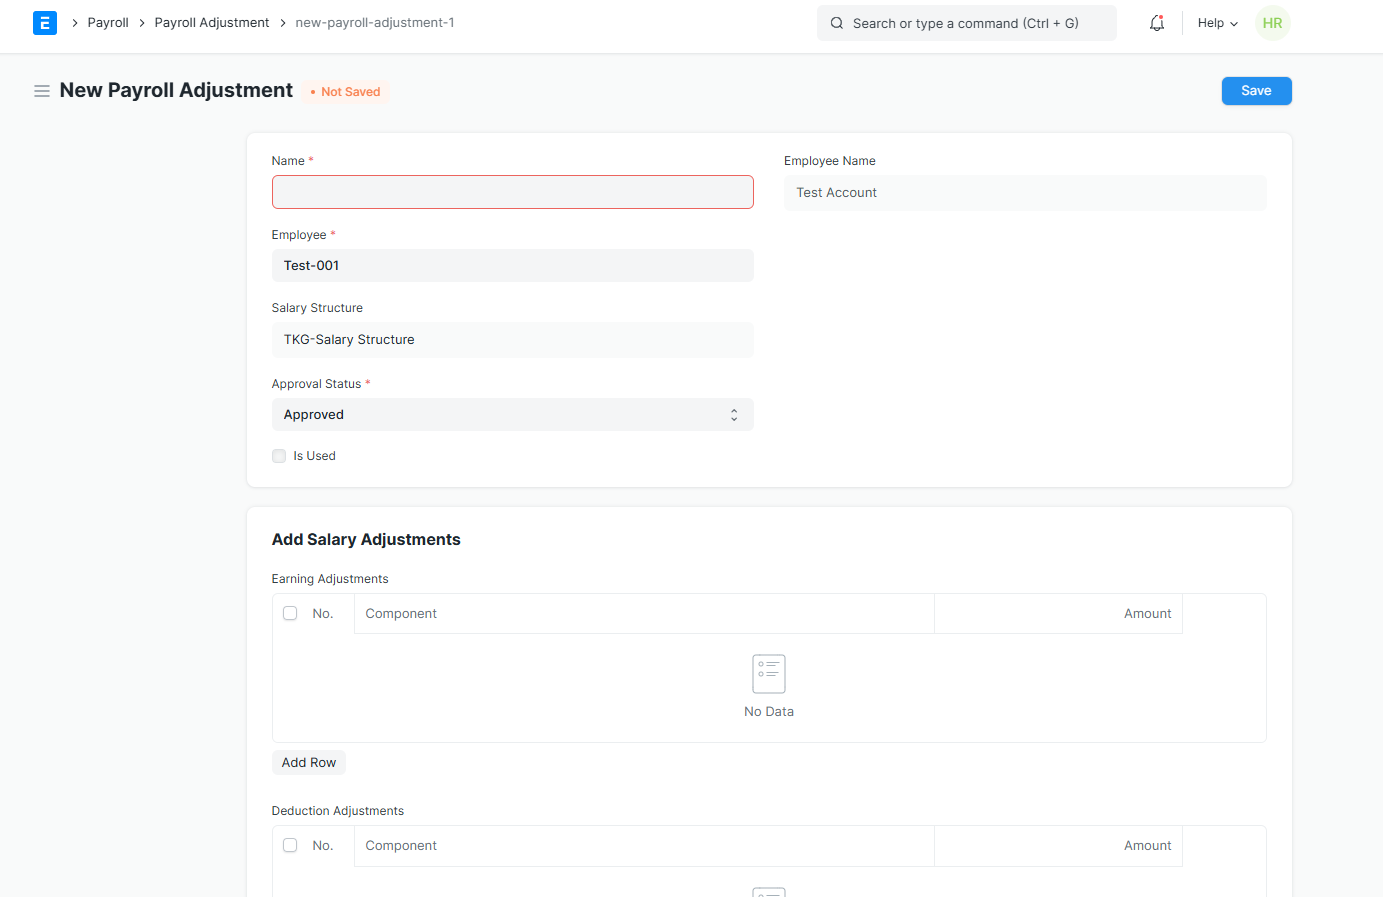1383x897 pixels.
Task: Click the Earning Adjustments No Data icon
Action: tap(769, 674)
